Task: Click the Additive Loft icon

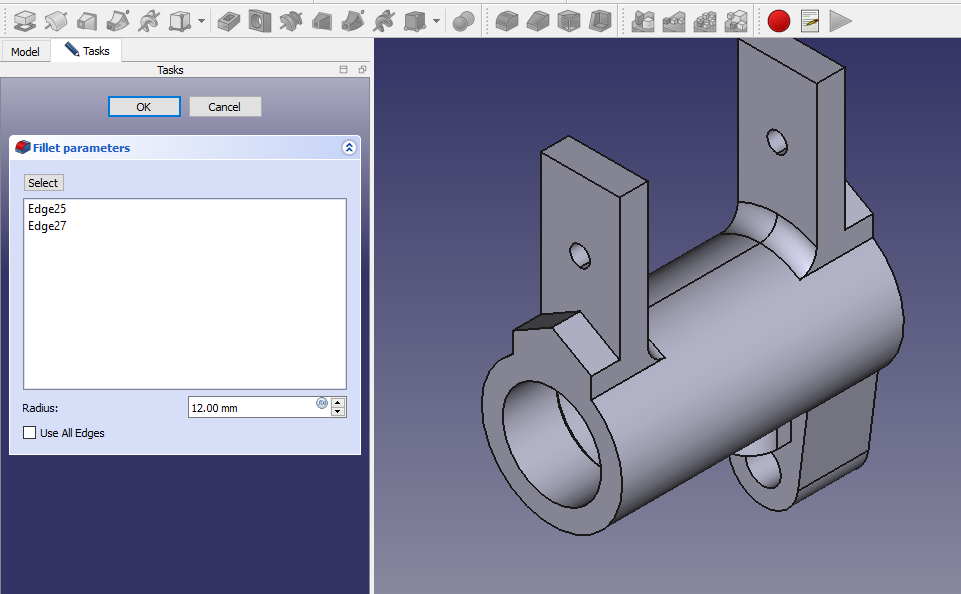Action: point(87,20)
